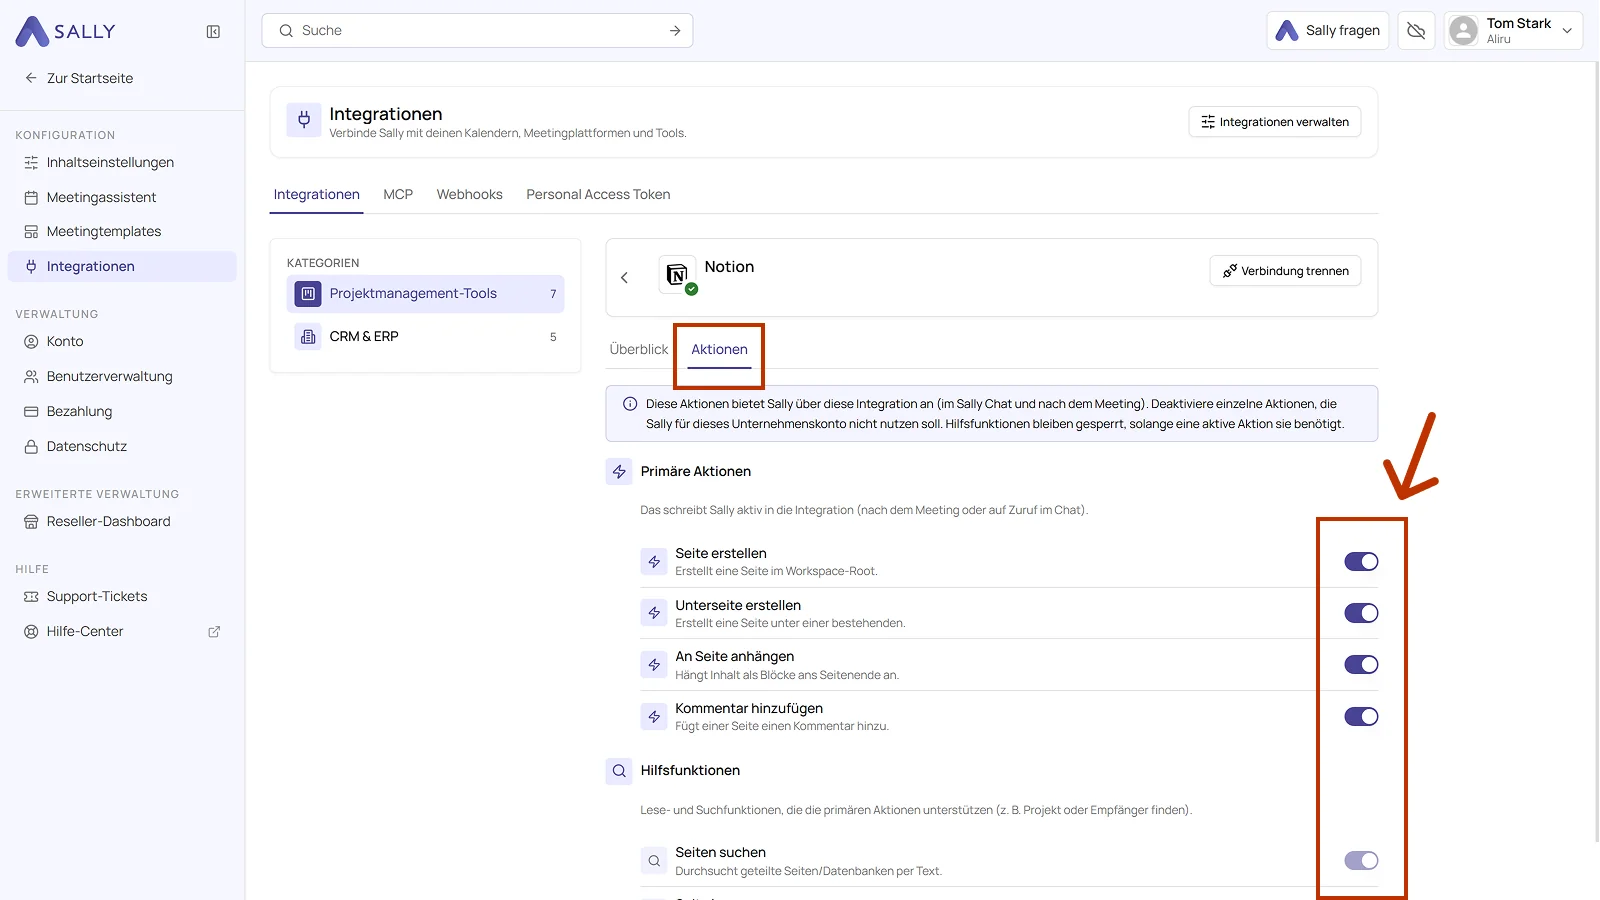The image size is (1600, 900).
Task: Click the search submit arrow
Action: pos(675,31)
